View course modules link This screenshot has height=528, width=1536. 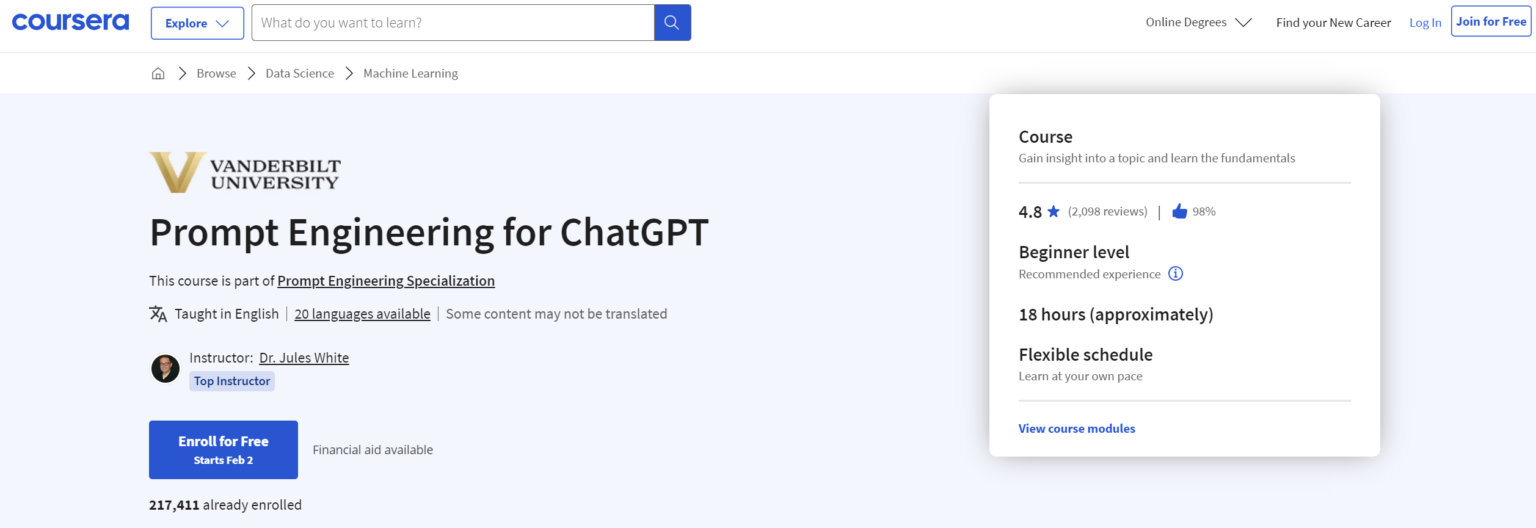tap(1077, 428)
